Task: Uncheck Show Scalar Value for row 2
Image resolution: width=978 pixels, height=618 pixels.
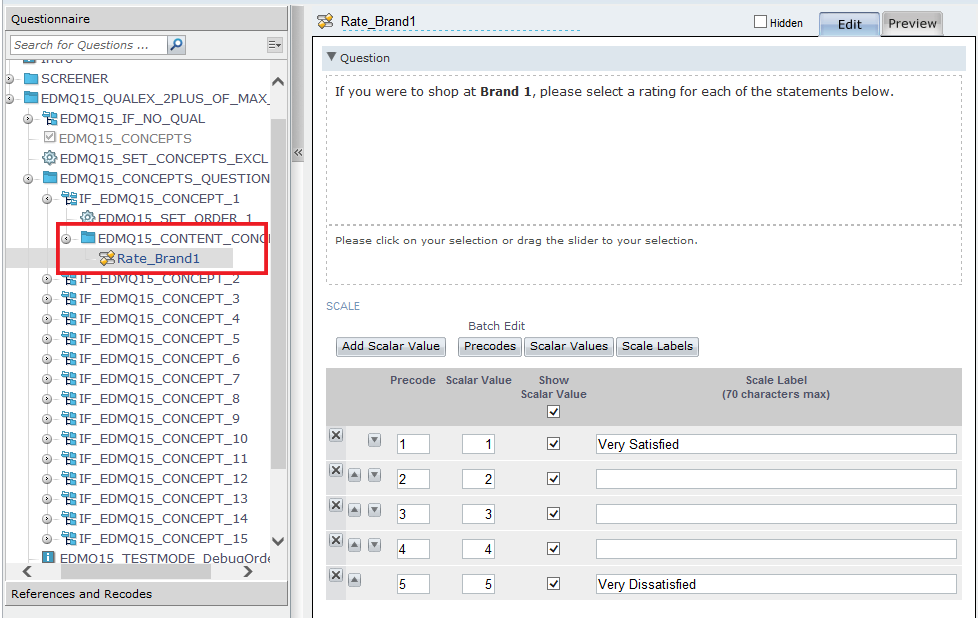Action: [x=553, y=478]
